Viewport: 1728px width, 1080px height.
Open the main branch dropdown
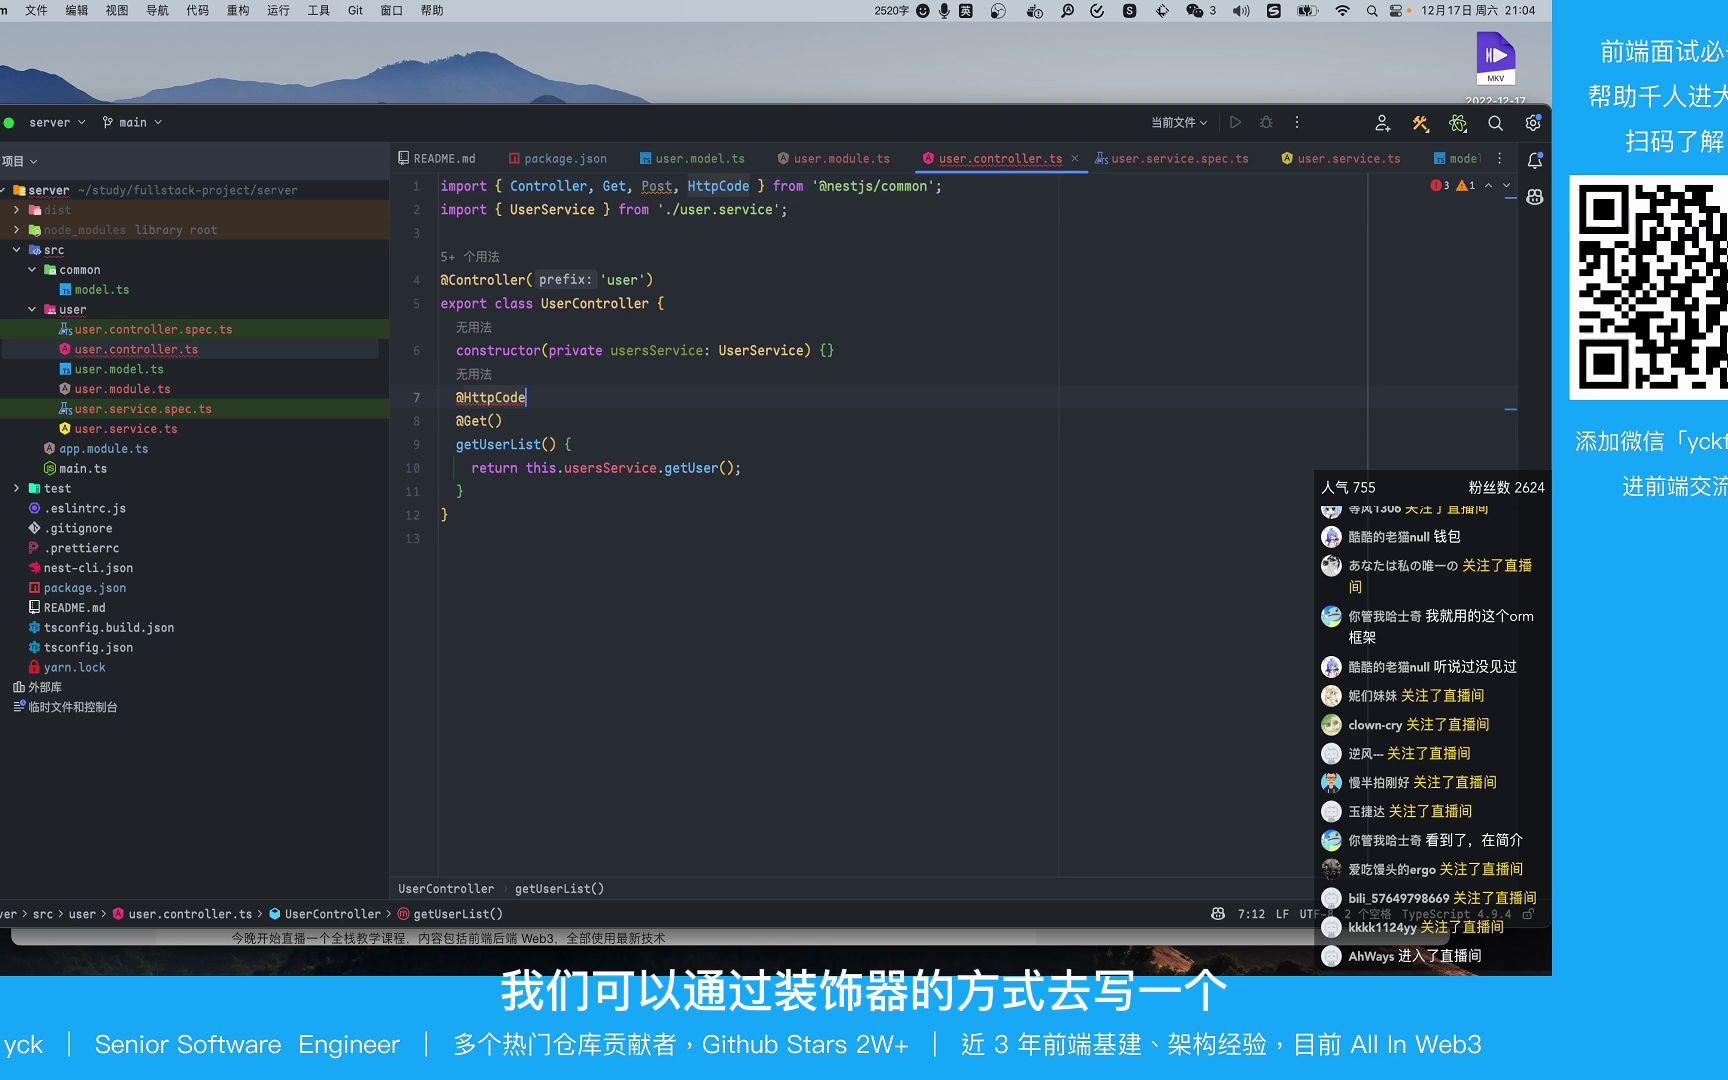[x=132, y=123]
